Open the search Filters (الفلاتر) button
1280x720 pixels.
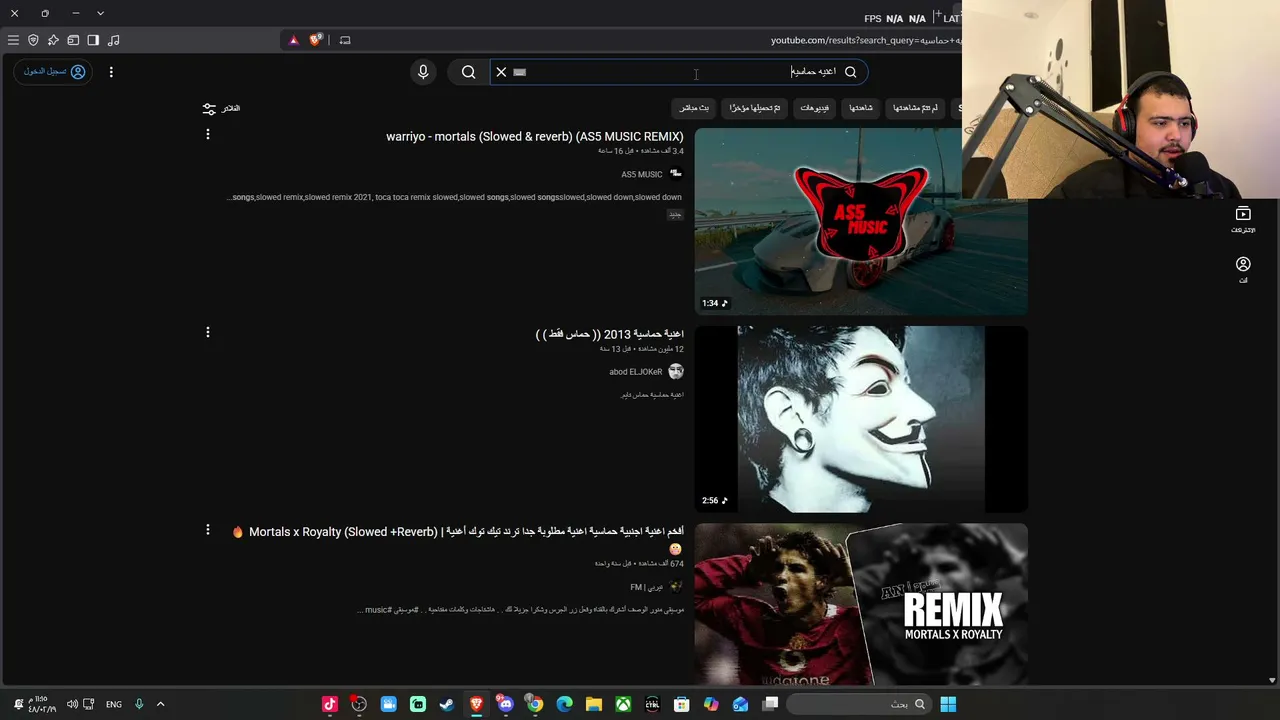(221, 108)
